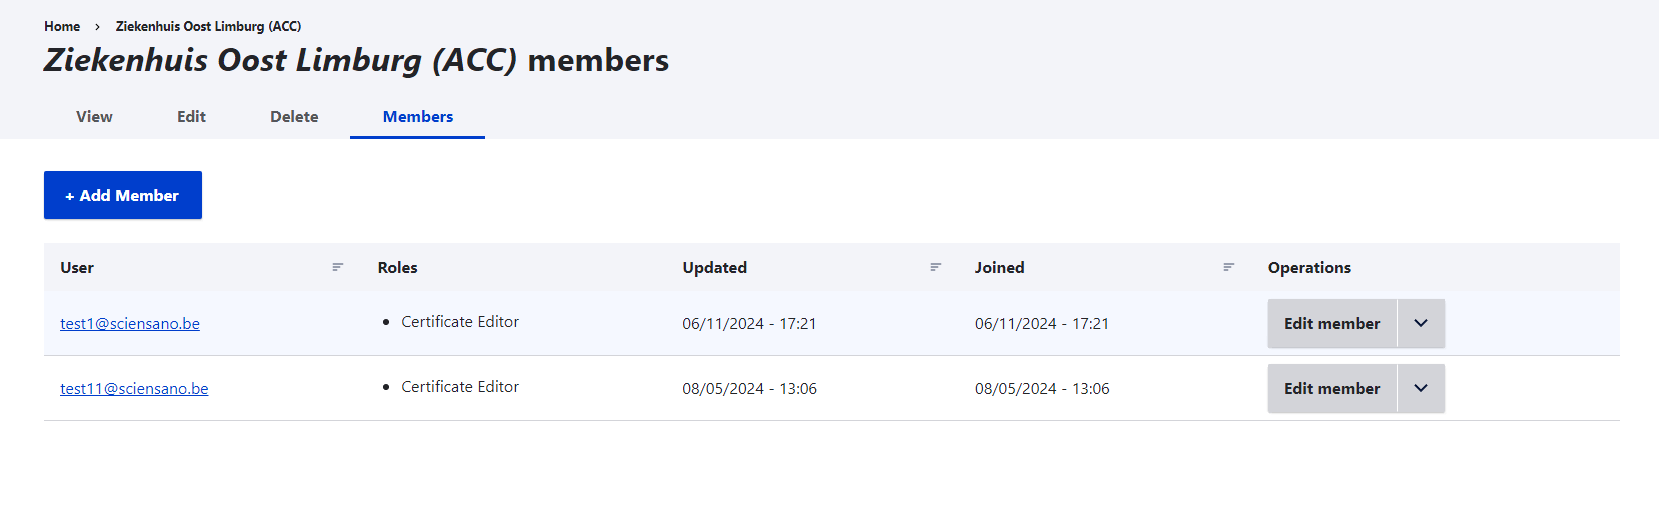Click Edit member for test1@sciensano.be

[x=1331, y=323]
